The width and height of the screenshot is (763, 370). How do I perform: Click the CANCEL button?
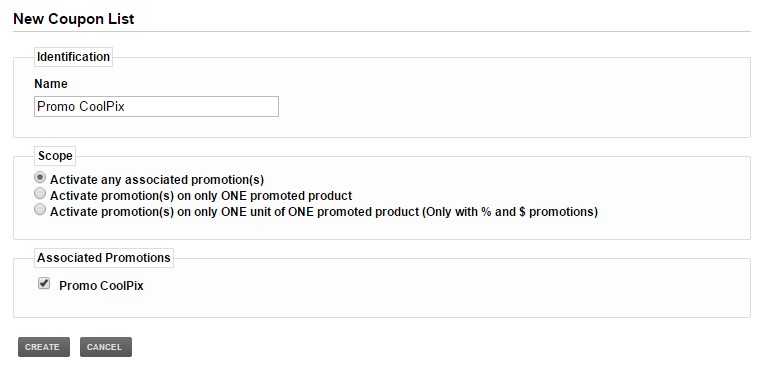[x=106, y=347]
